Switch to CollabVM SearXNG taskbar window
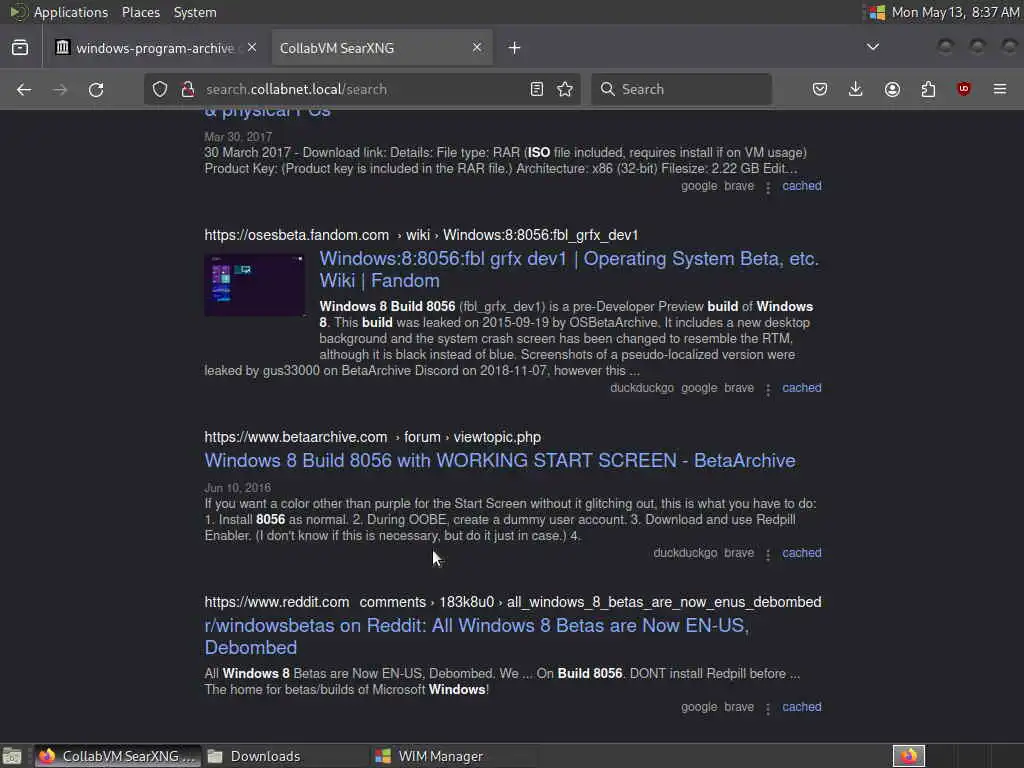The width and height of the screenshot is (1024, 768). pos(118,756)
